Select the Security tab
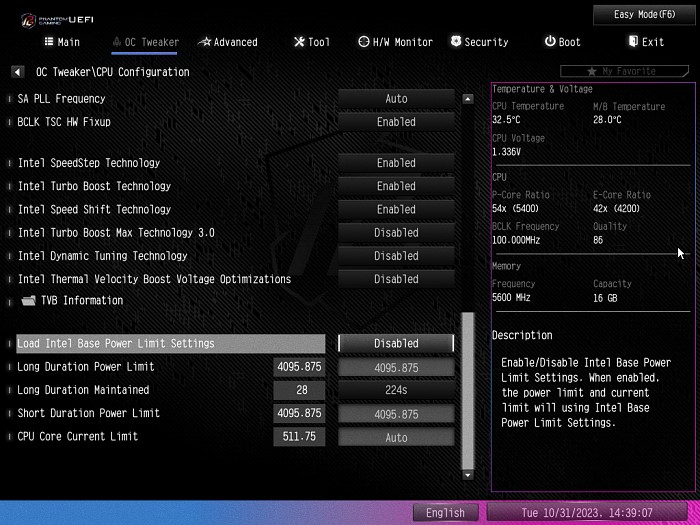Viewport: 700px width, 525px height. 479,42
